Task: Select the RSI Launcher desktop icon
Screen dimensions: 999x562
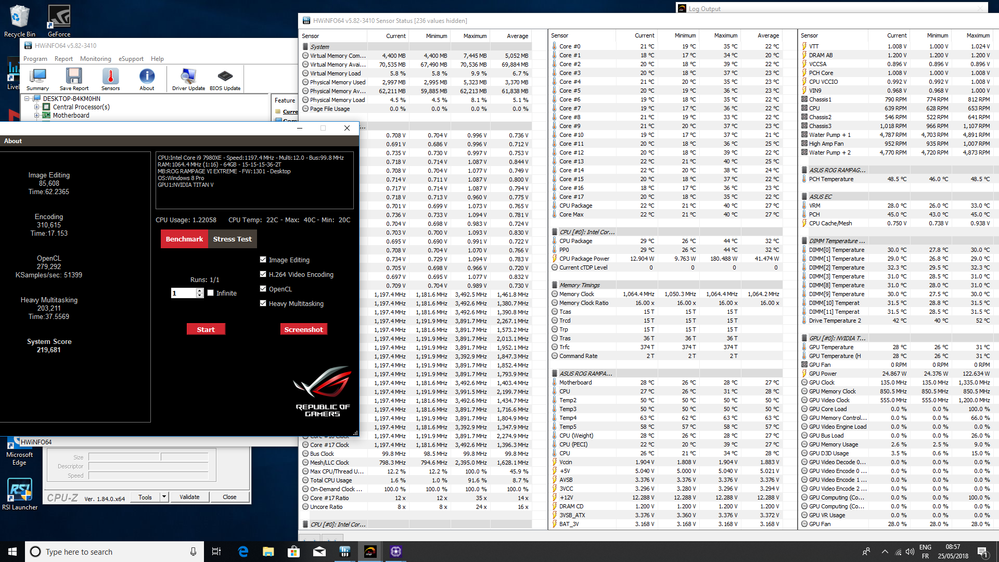Action: (x=19, y=494)
